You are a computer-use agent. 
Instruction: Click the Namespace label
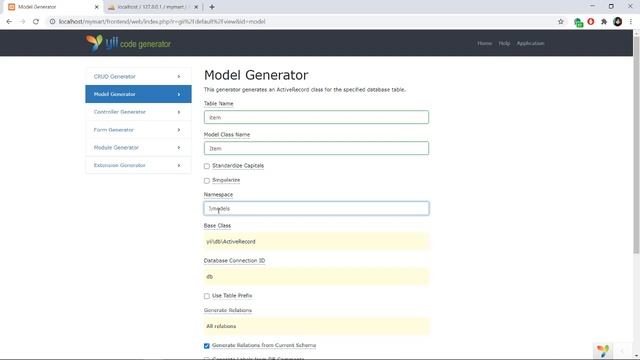(218, 195)
